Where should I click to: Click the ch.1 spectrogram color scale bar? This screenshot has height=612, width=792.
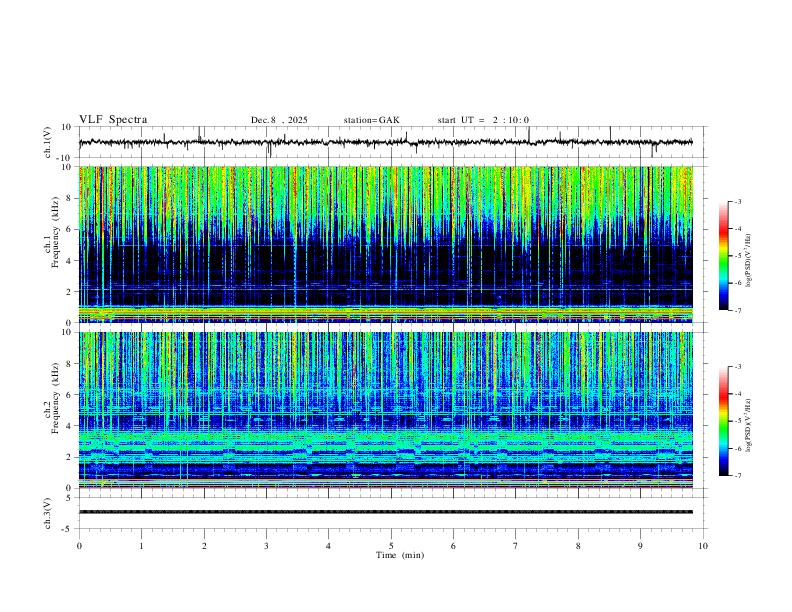(x=724, y=256)
